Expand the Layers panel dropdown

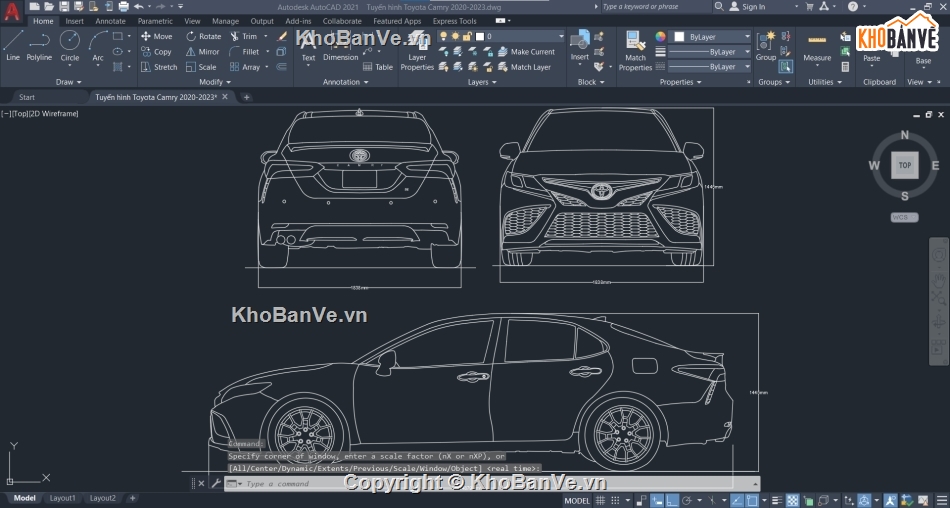point(482,82)
